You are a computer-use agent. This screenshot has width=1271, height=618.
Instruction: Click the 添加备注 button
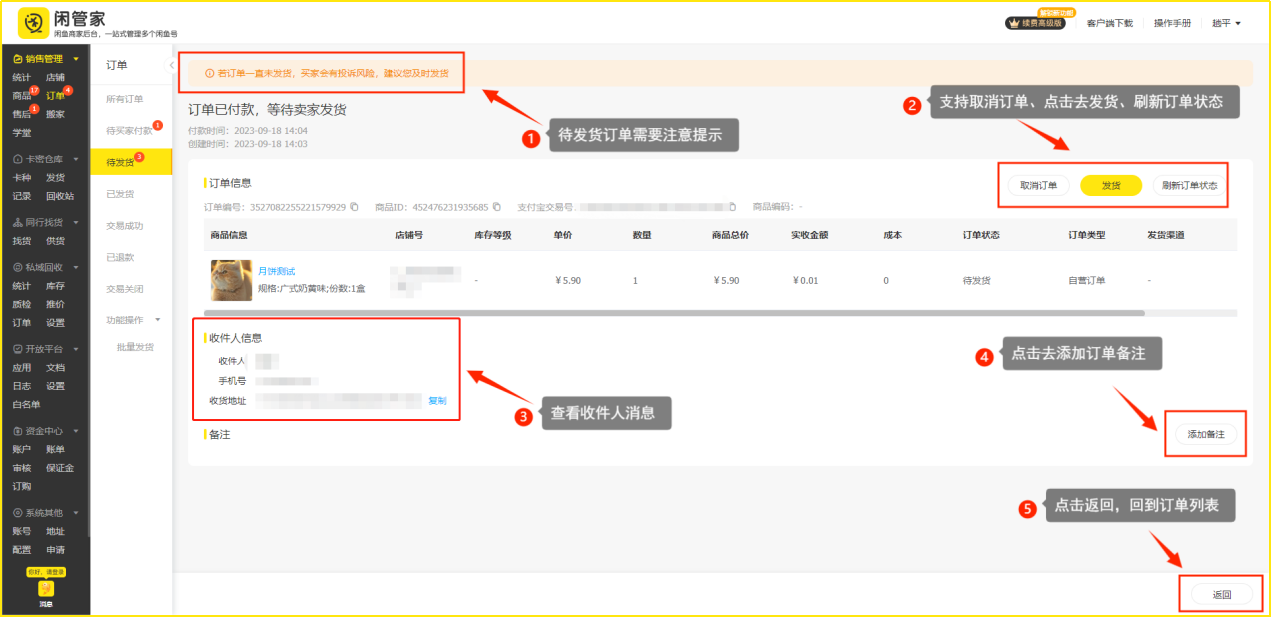click(1205, 434)
